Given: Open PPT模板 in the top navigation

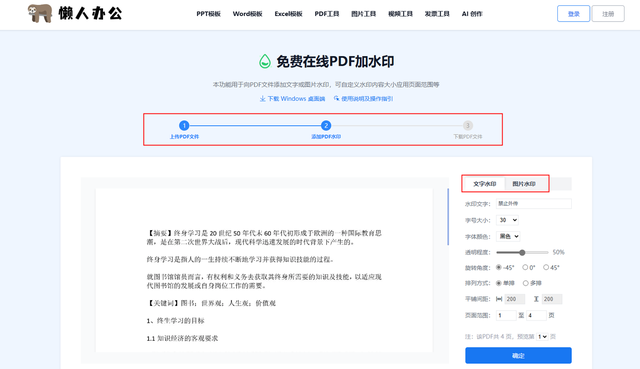Looking at the screenshot, I should pos(208,13).
